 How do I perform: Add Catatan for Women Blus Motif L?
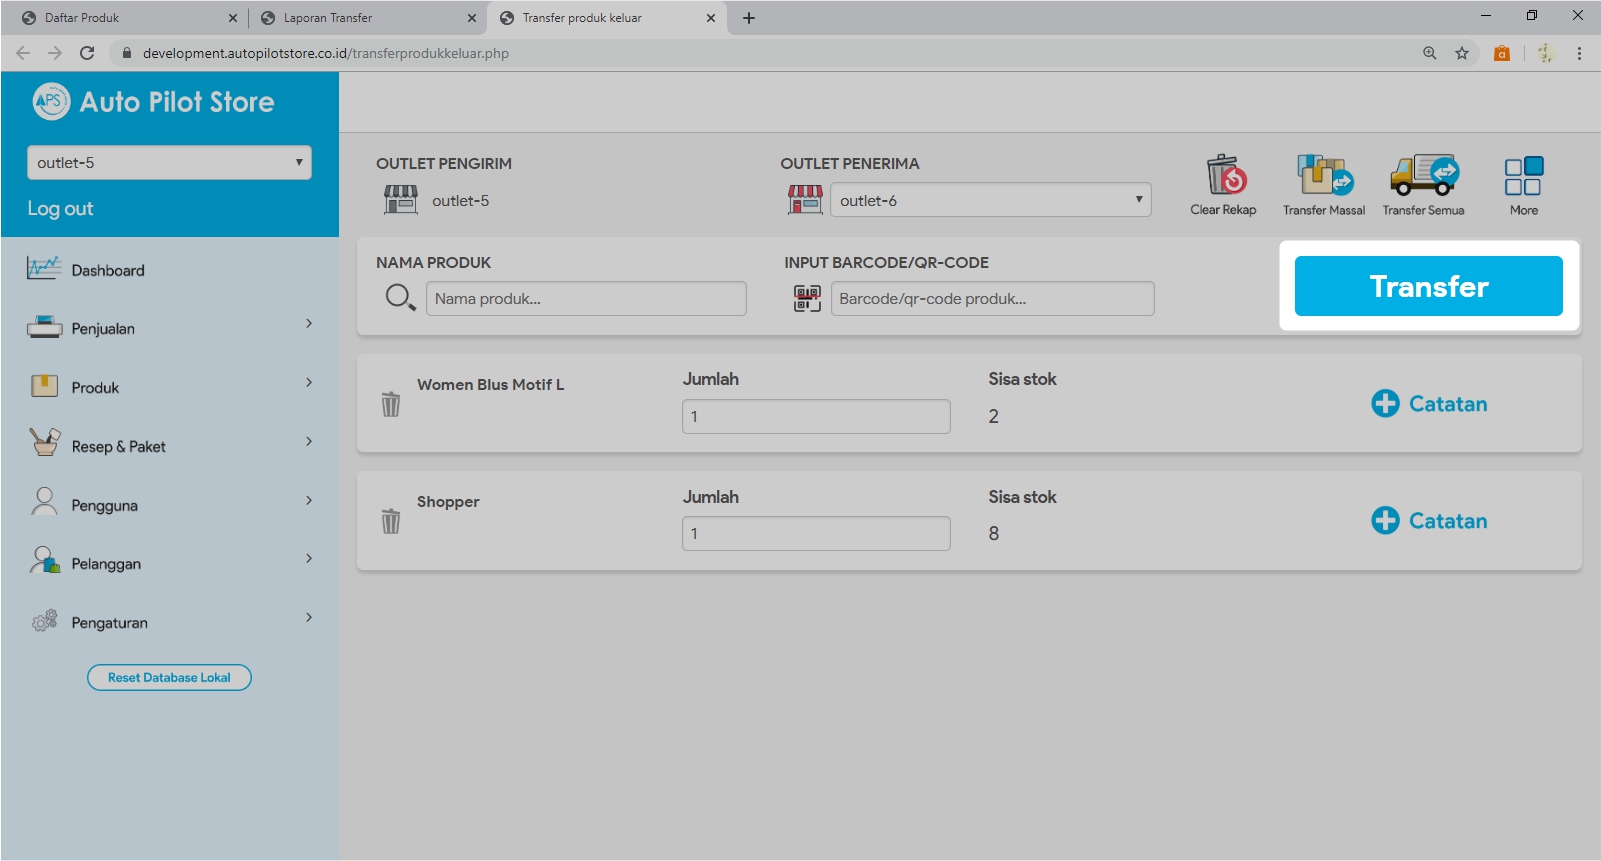pyautogui.click(x=1429, y=404)
